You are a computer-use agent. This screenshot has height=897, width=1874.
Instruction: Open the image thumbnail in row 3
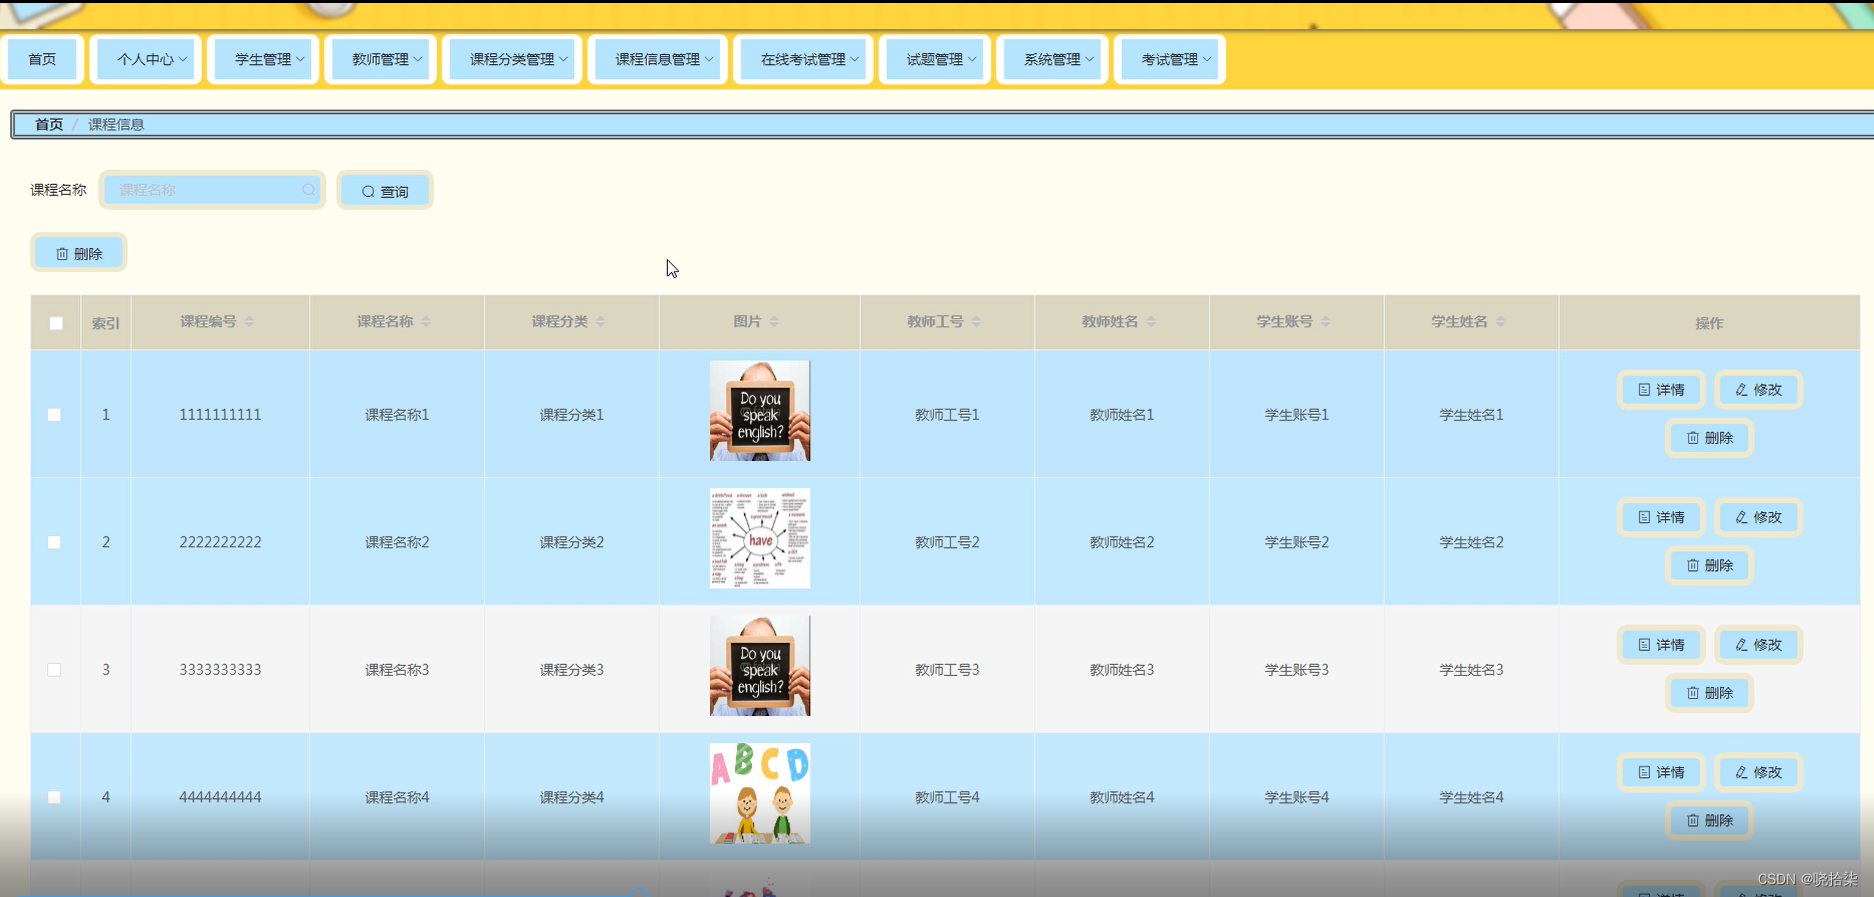[x=760, y=666]
